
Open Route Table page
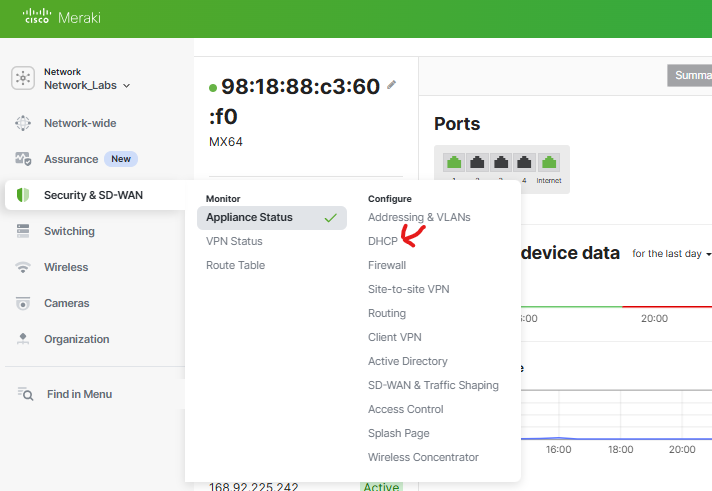pyautogui.click(x=236, y=265)
